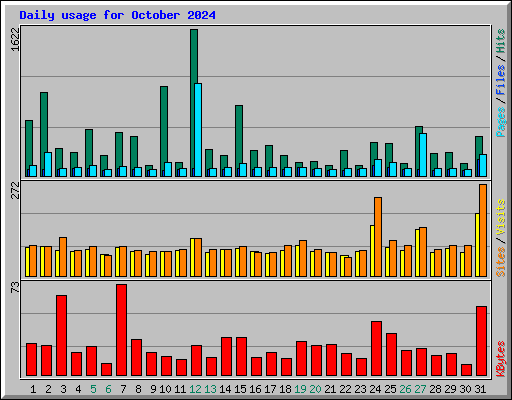
Task: Click the day 31 axis label
Action: (480, 389)
